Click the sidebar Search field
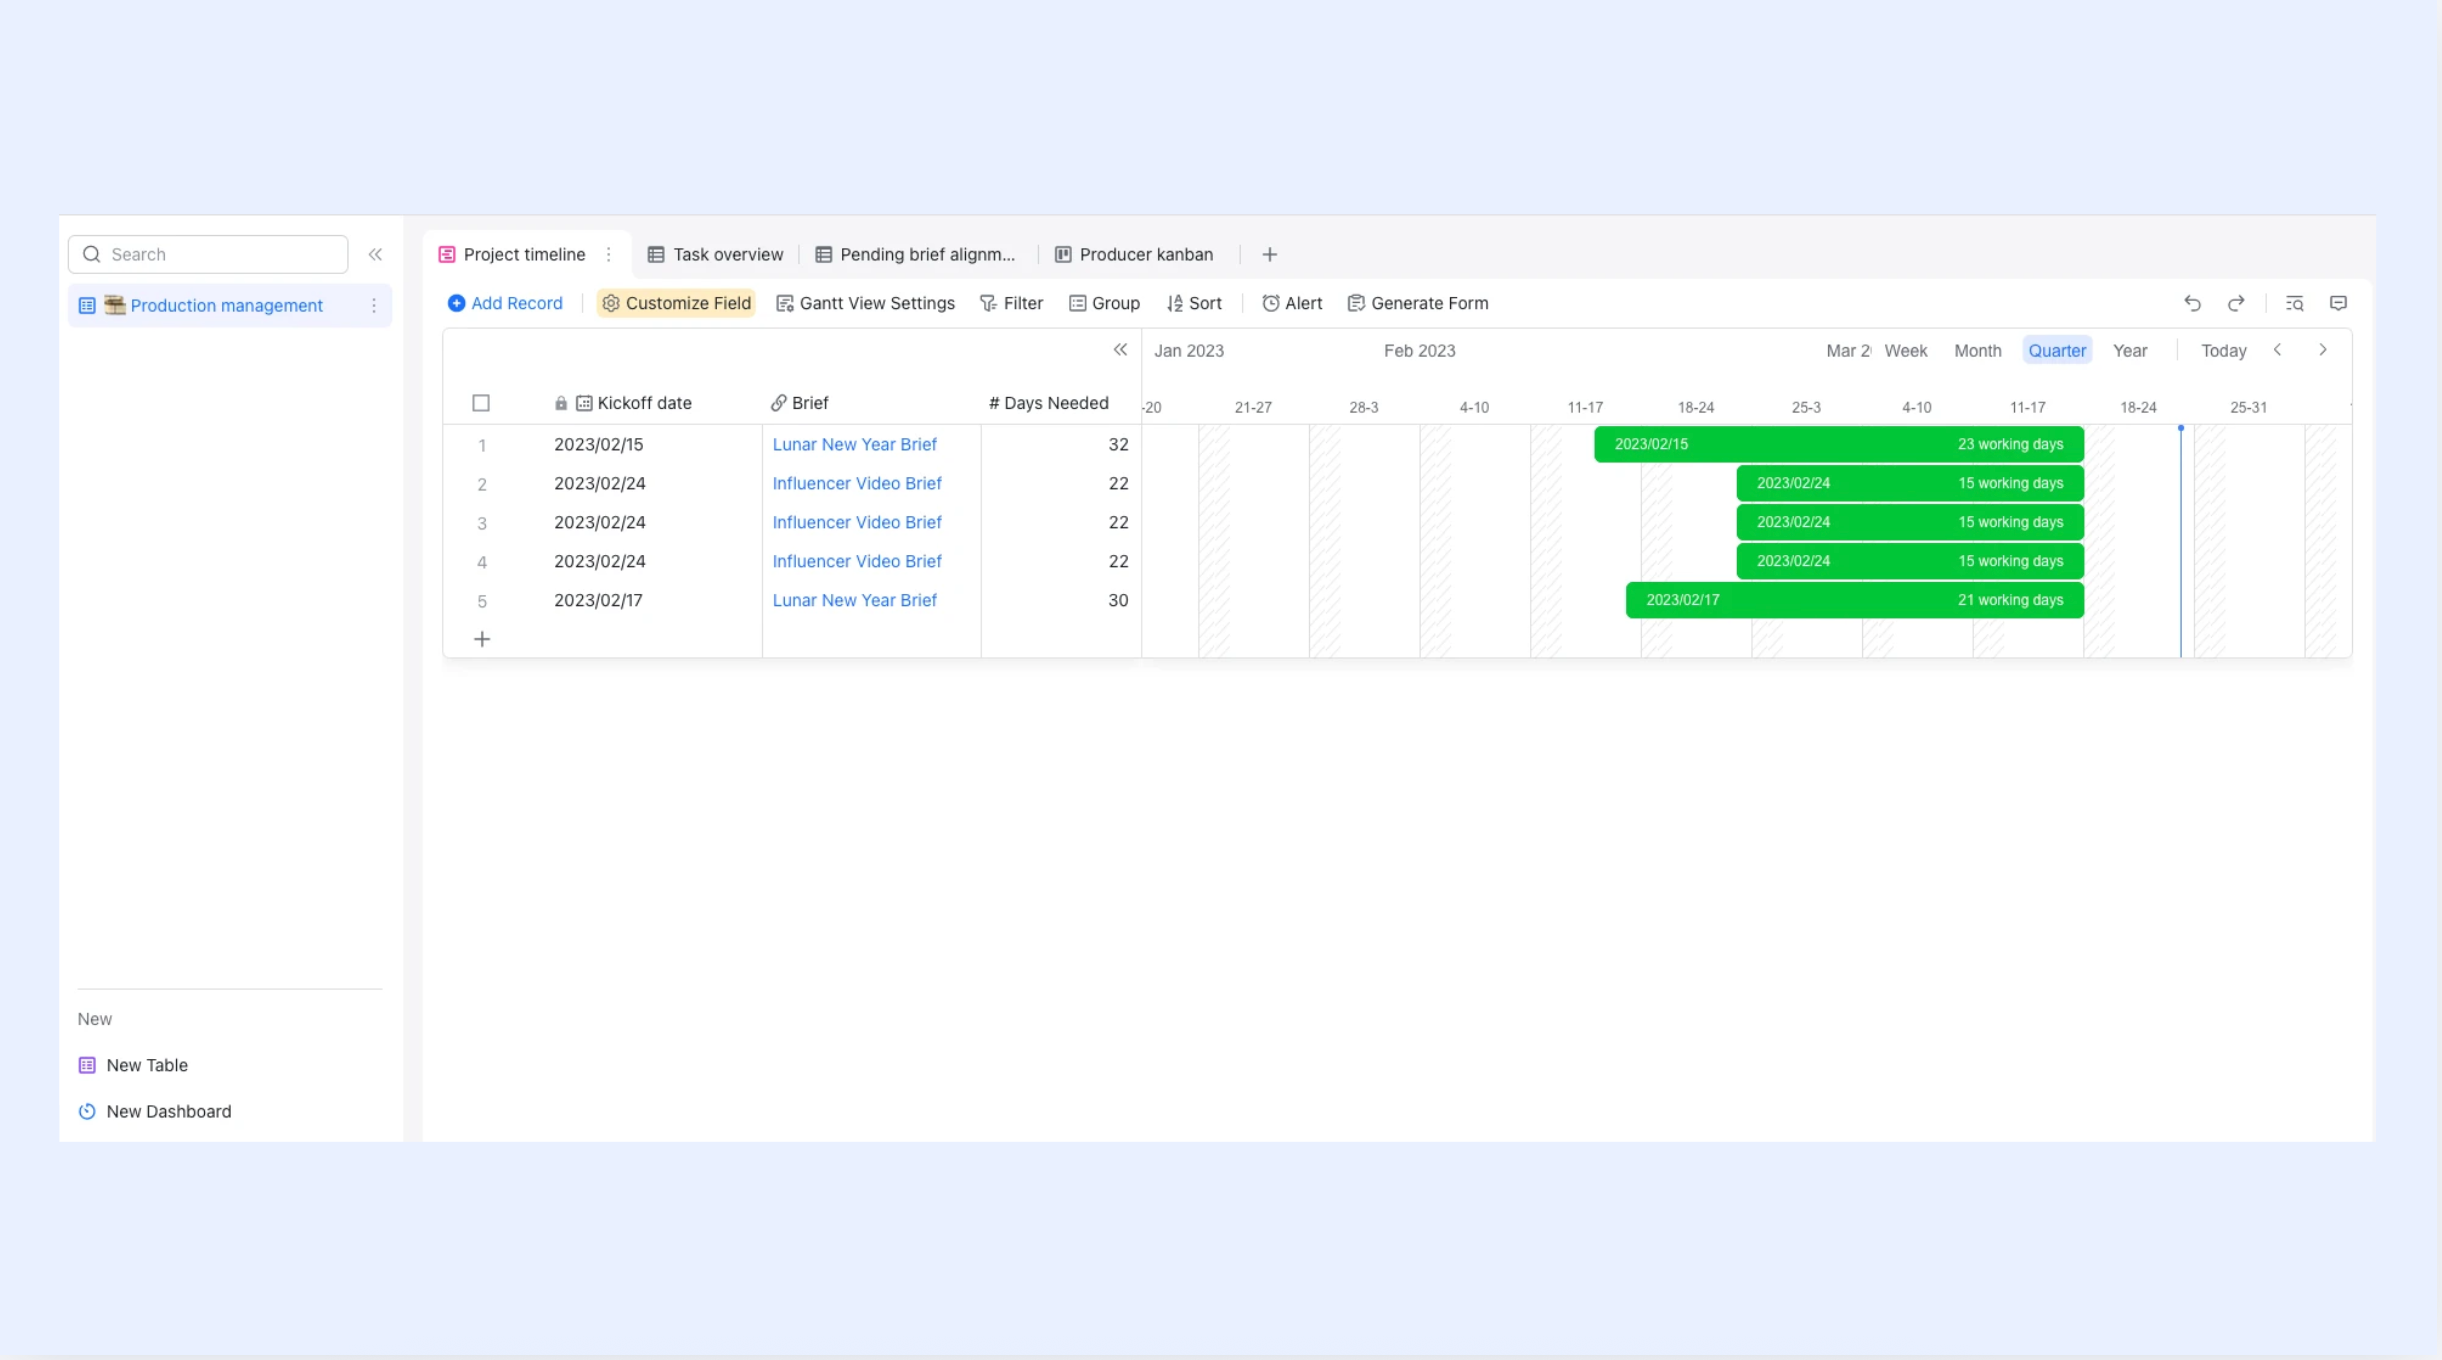The height and width of the screenshot is (1360, 2442). tap(208, 254)
